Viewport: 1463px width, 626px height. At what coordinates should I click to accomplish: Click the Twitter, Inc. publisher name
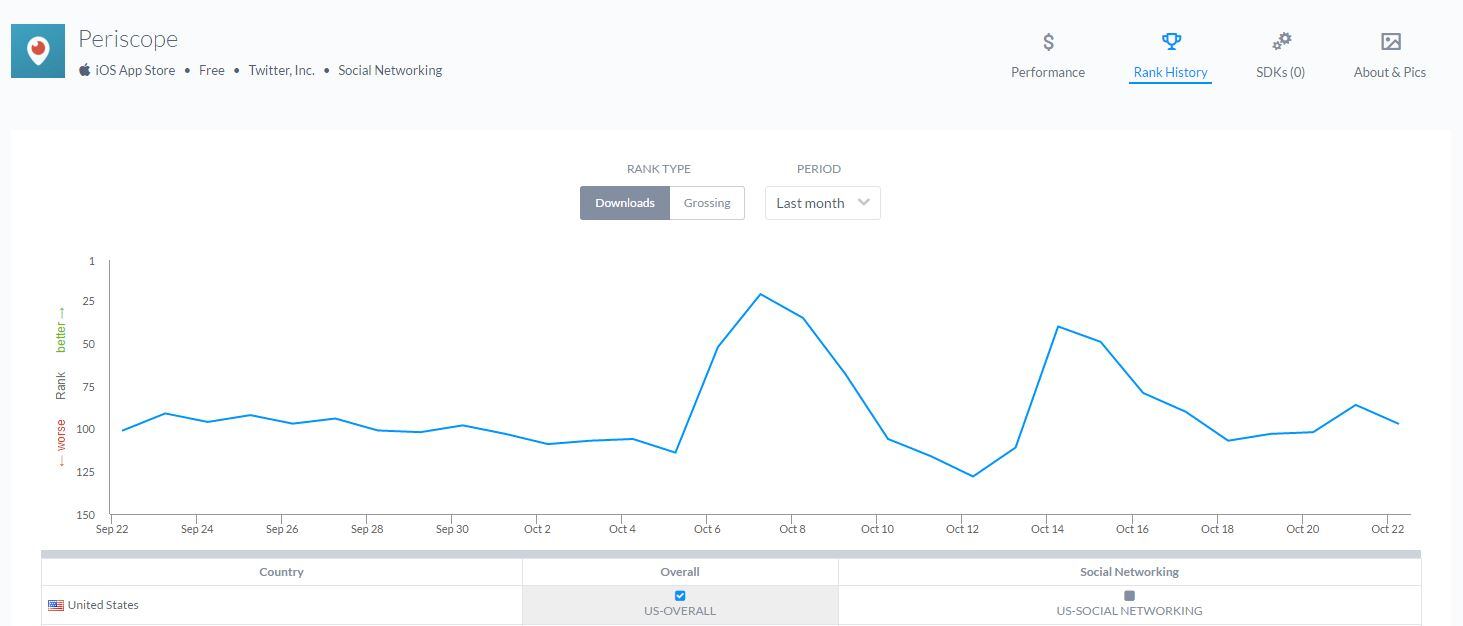[x=282, y=70]
